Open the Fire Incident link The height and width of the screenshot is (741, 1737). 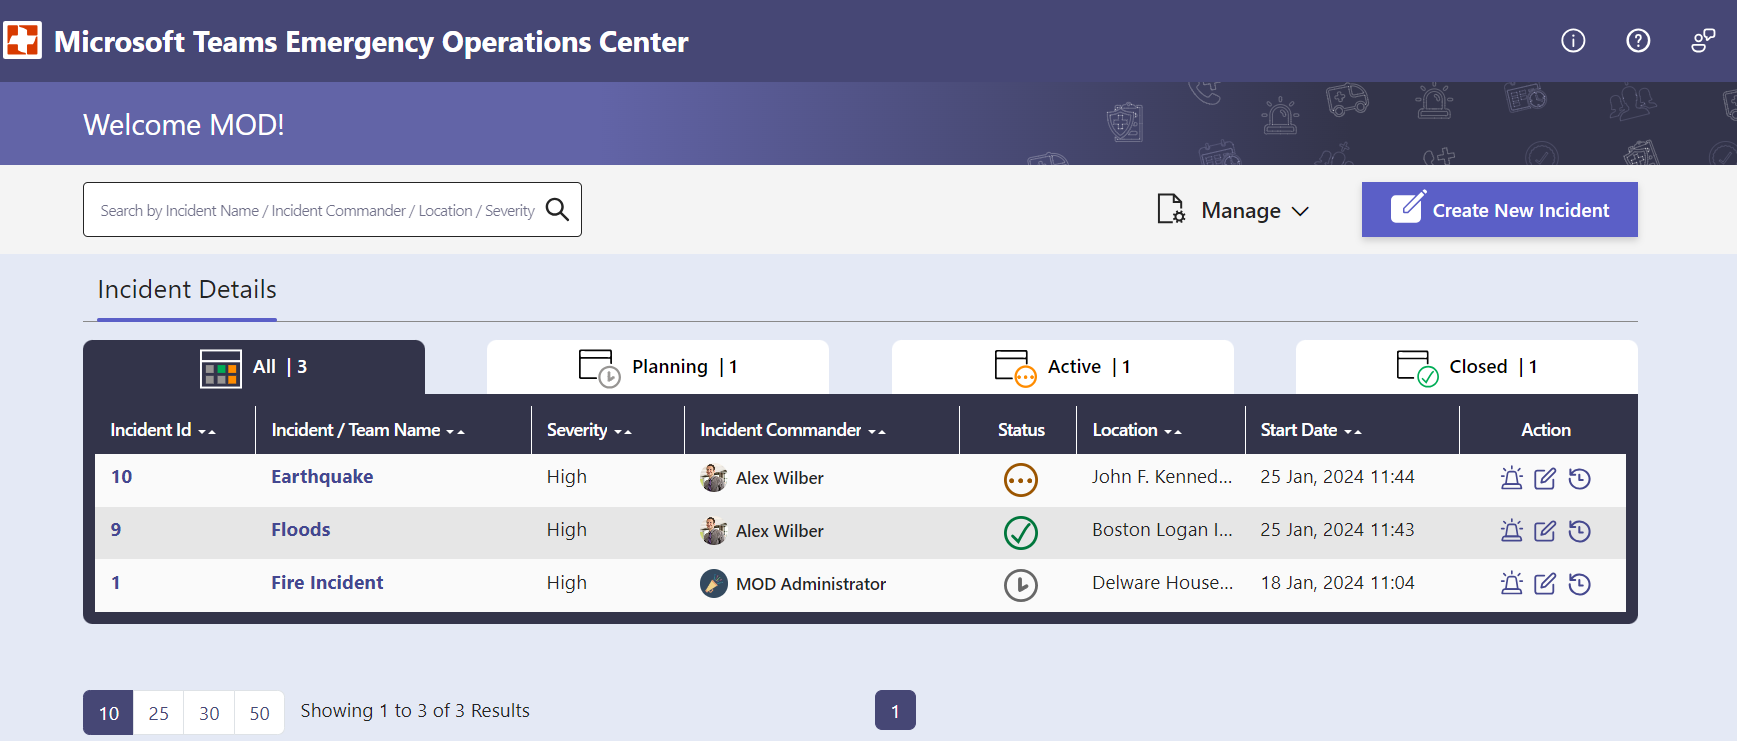(x=327, y=583)
